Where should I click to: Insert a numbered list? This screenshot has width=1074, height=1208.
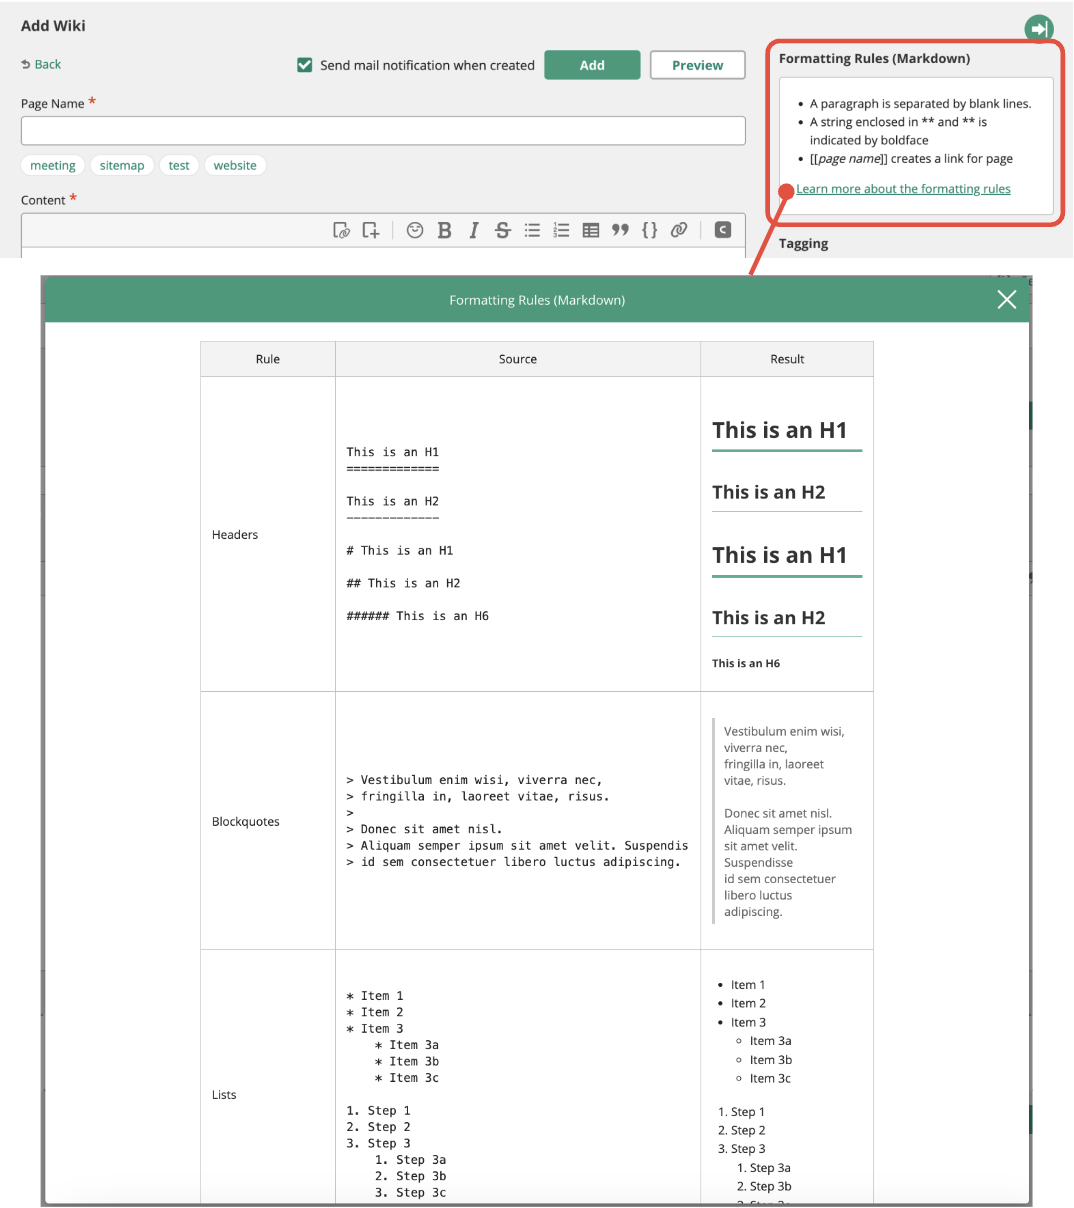(561, 230)
